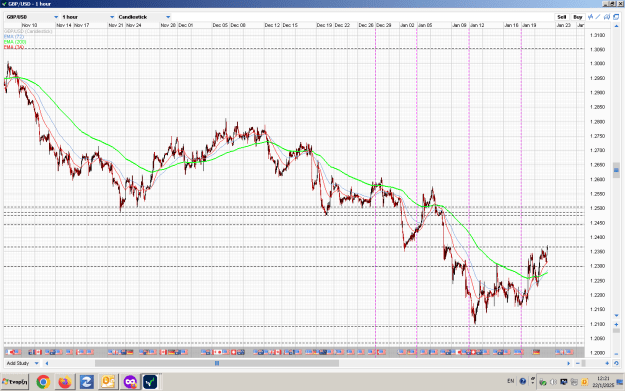Click the horizontal scrollbar thumb handle

coord(217,363)
